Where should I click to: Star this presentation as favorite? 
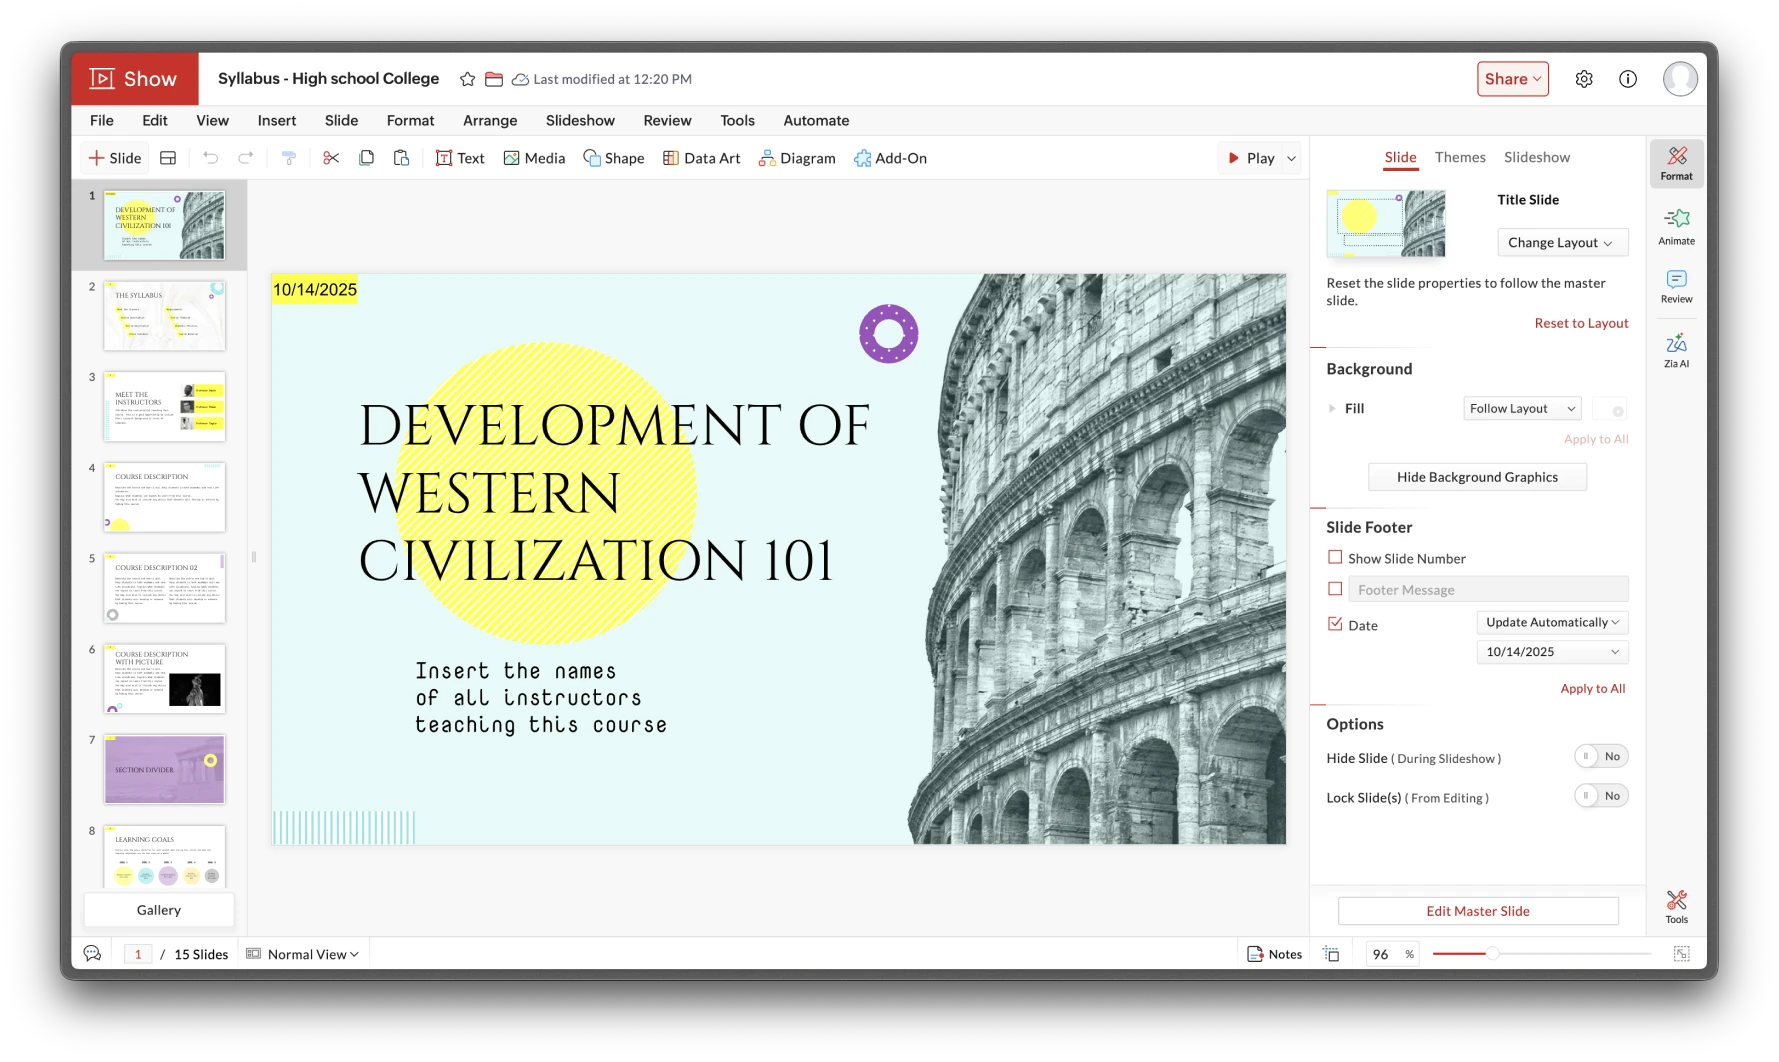[x=467, y=79]
